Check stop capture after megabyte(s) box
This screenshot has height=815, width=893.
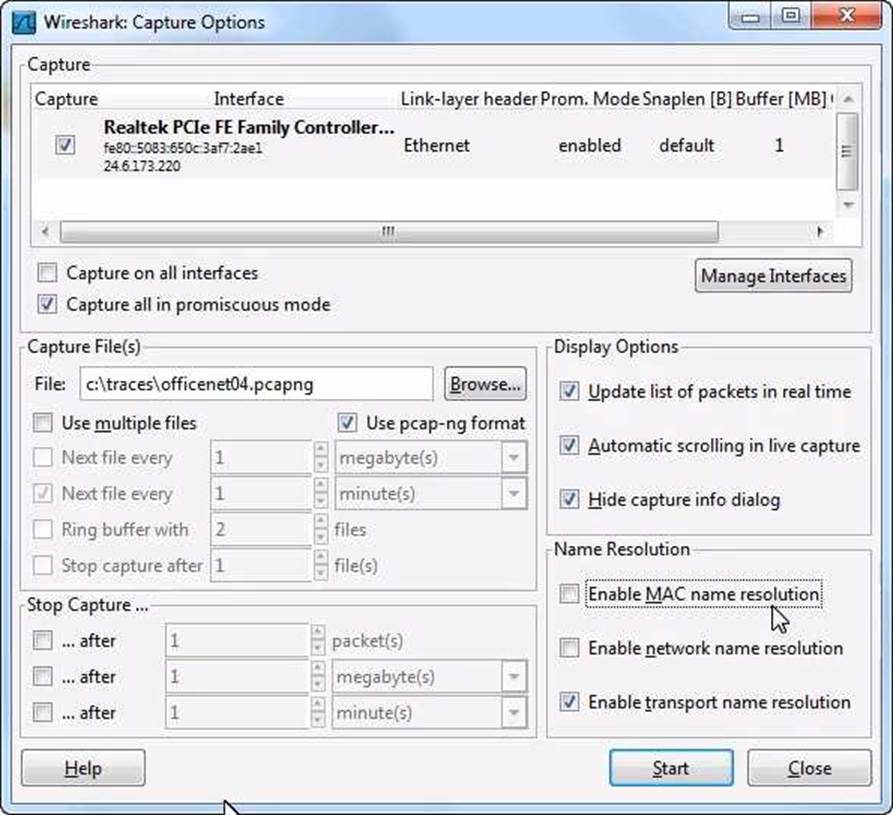click(x=43, y=677)
